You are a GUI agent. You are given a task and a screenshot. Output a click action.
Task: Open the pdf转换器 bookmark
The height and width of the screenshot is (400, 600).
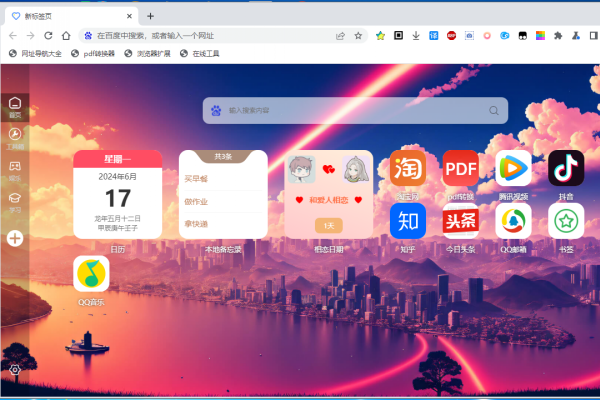[x=93, y=54]
